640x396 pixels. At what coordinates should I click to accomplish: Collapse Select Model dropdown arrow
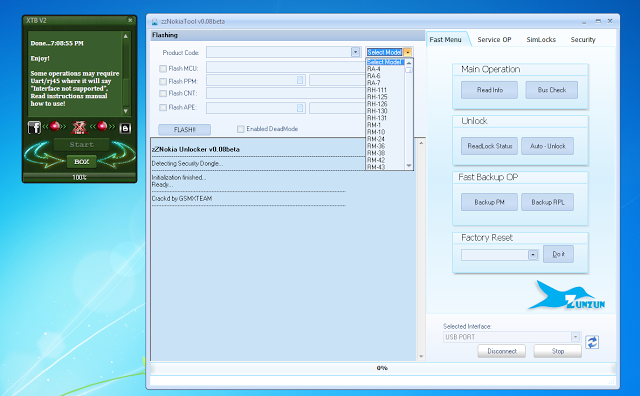(407, 52)
